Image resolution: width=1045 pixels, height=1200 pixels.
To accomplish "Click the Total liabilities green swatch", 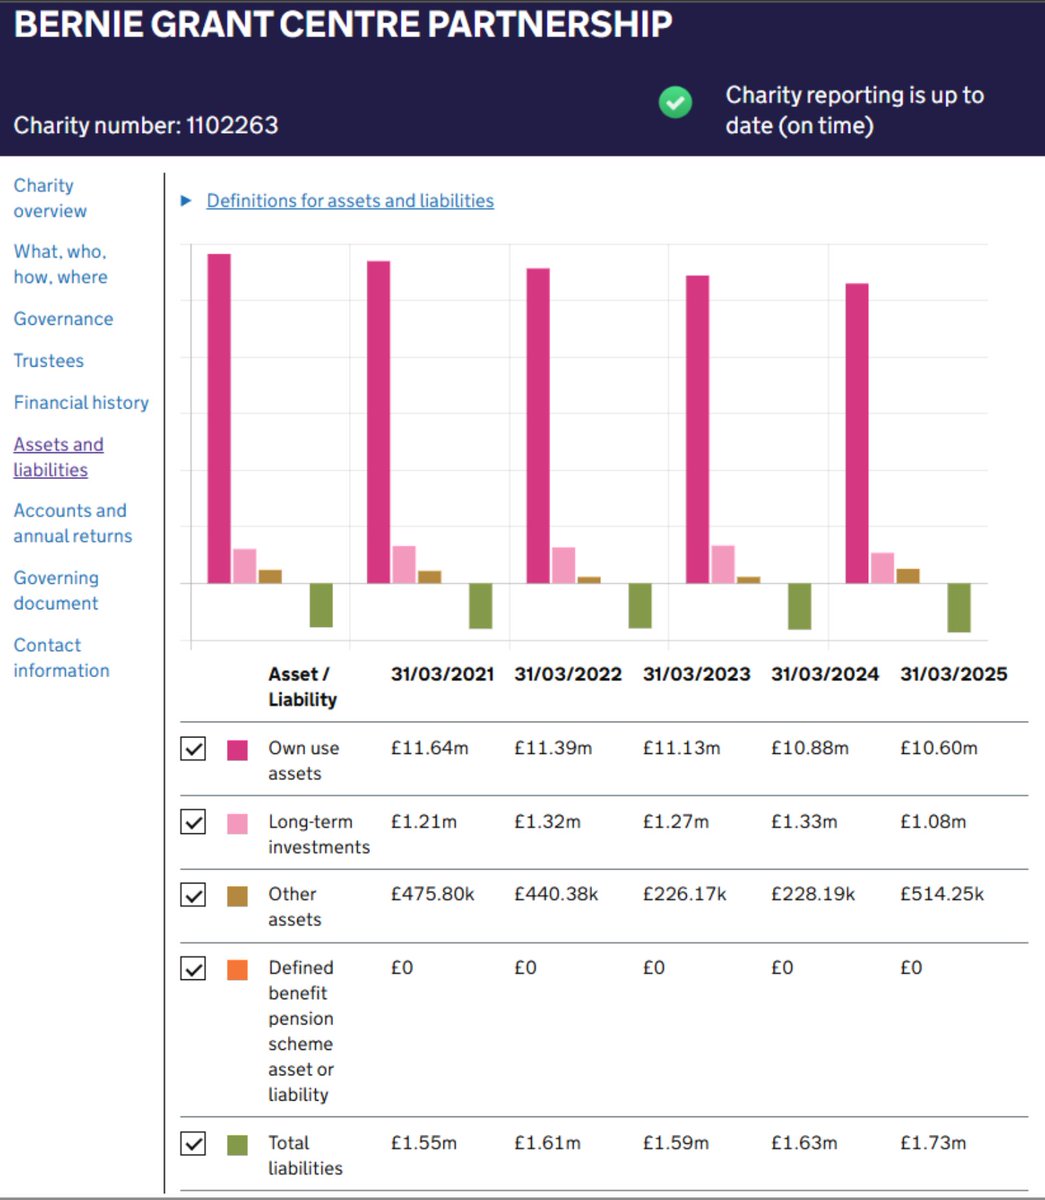I will (x=237, y=1145).
